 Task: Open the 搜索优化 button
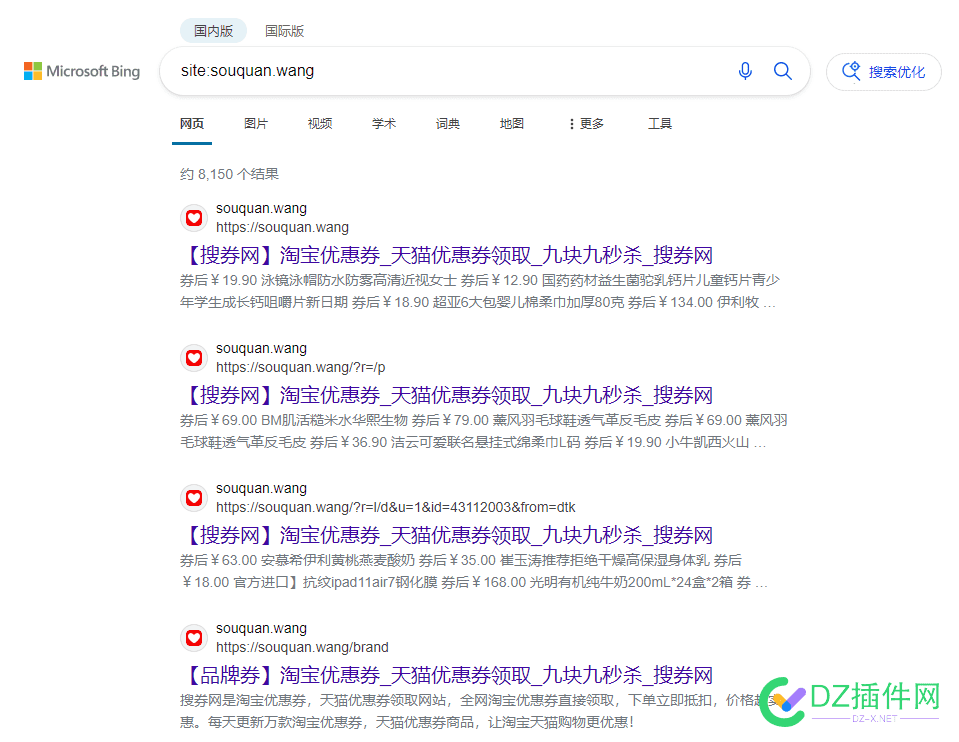tap(883, 72)
